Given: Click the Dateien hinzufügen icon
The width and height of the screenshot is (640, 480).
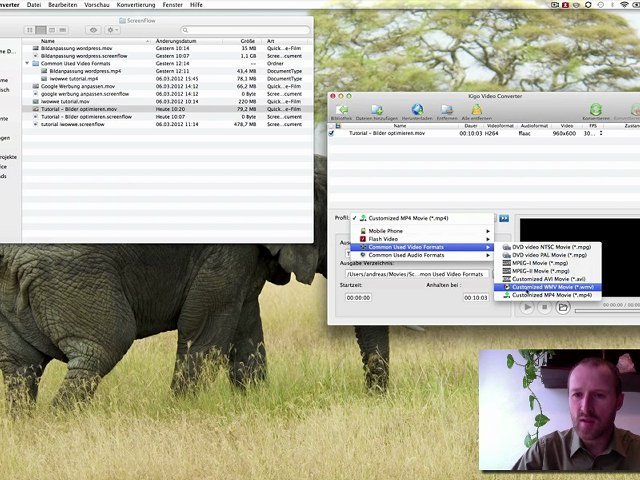Looking at the screenshot, I should point(377,110).
